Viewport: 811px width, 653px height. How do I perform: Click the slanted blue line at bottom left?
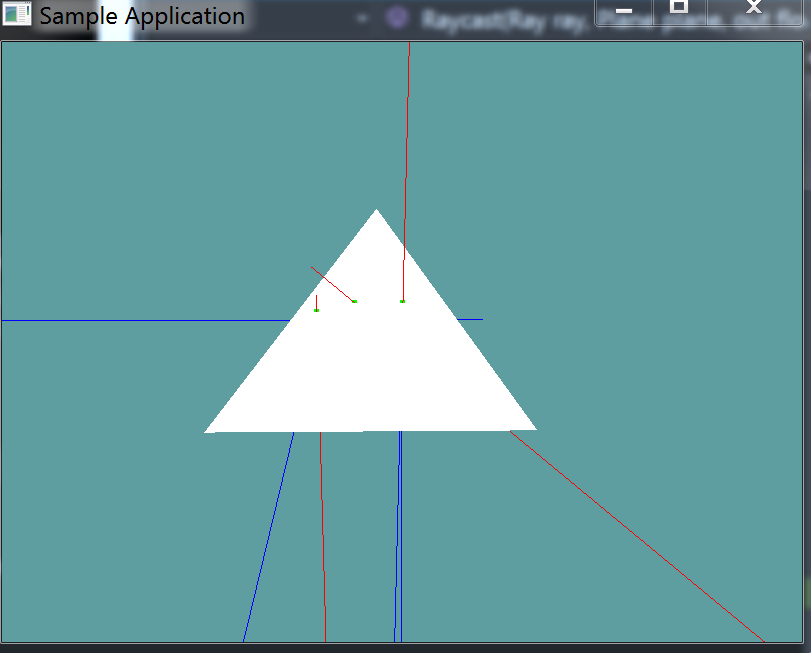click(x=267, y=540)
